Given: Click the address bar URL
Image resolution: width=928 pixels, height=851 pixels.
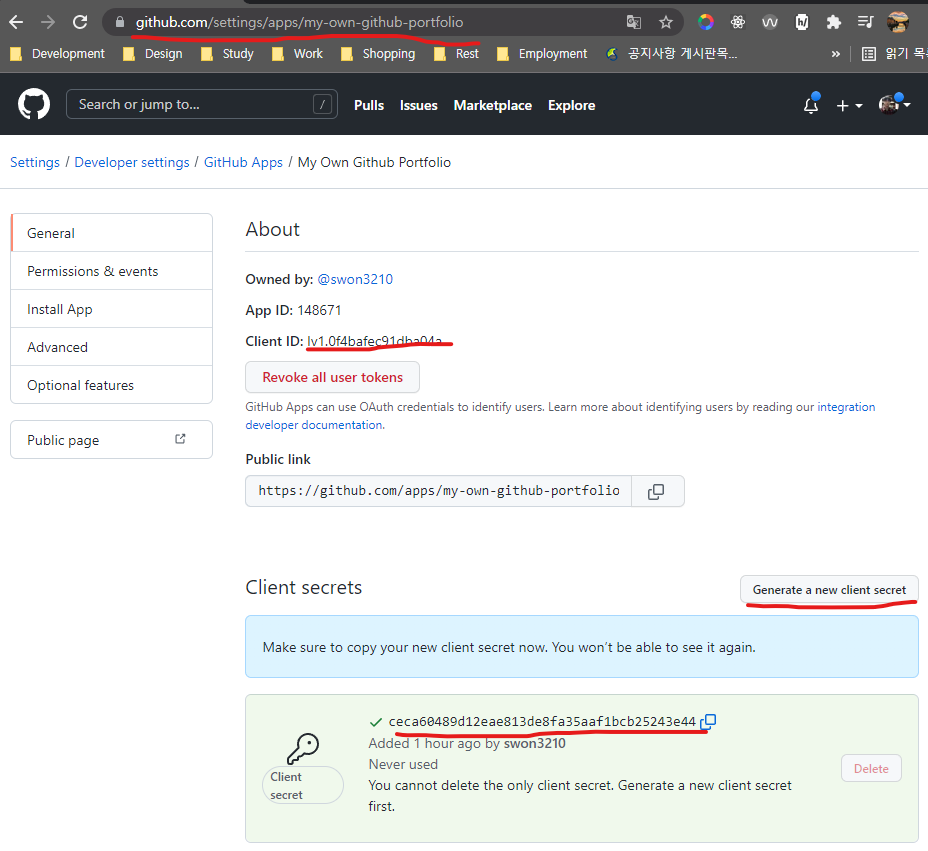Looking at the screenshot, I should [299, 22].
